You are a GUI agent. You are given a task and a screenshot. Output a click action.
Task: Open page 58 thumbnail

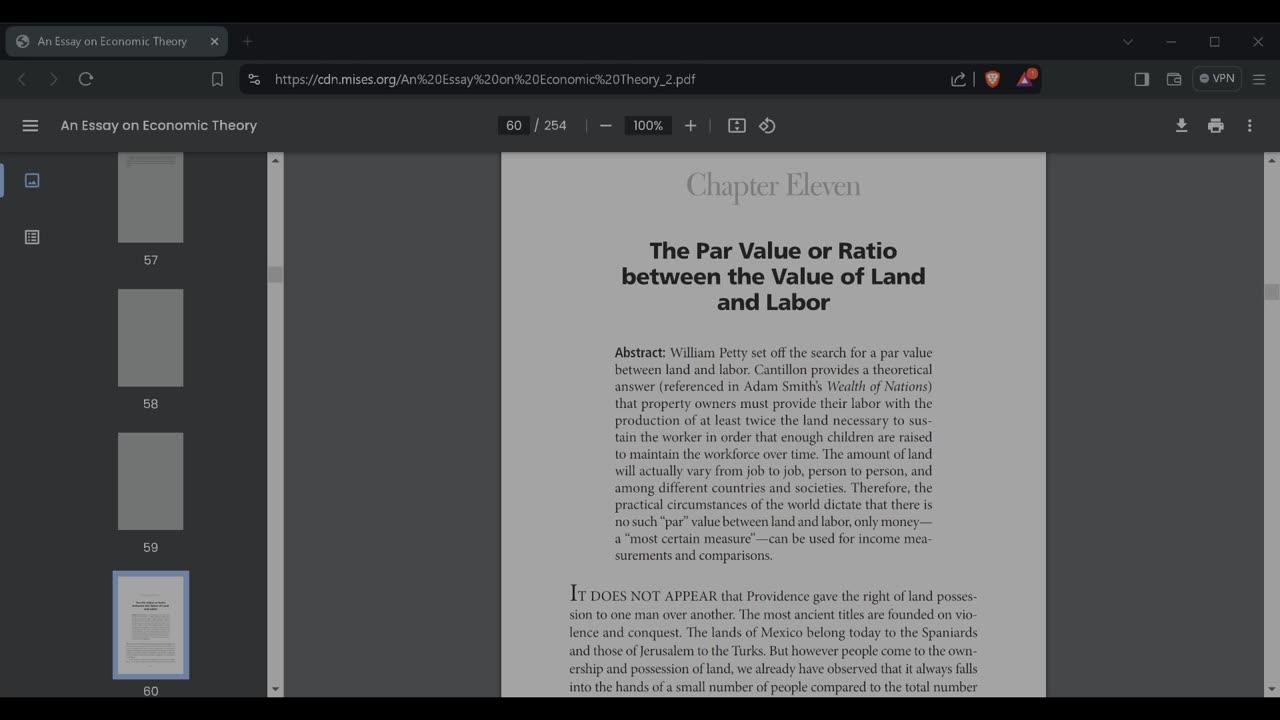click(150, 338)
